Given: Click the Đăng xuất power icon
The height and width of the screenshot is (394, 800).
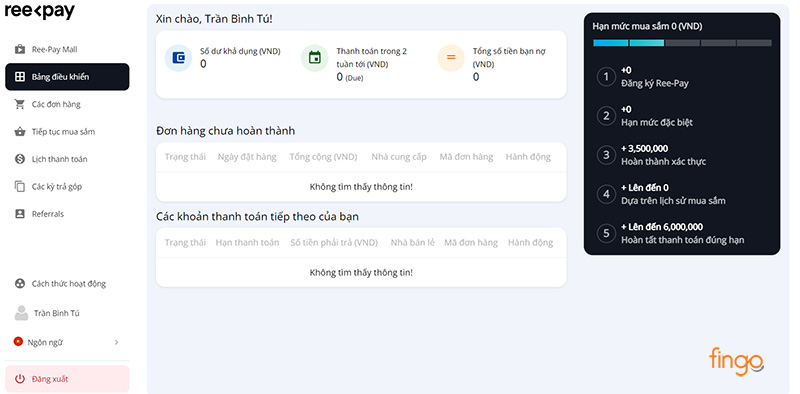Looking at the screenshot, I should 20,379.
